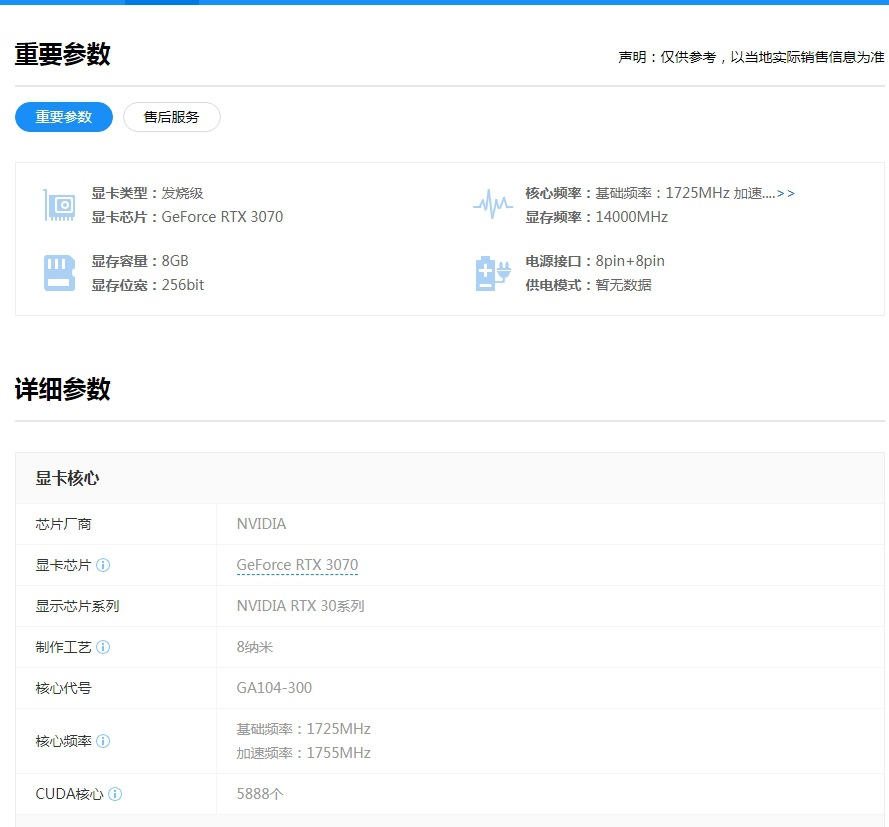Select the 基础频率：1725MHz table value

click(303, 729)
